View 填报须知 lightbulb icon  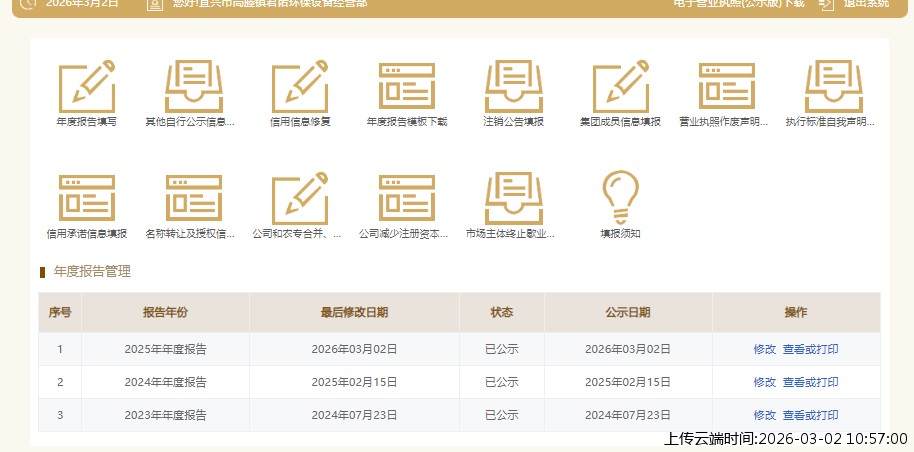(x=620, y=197)
